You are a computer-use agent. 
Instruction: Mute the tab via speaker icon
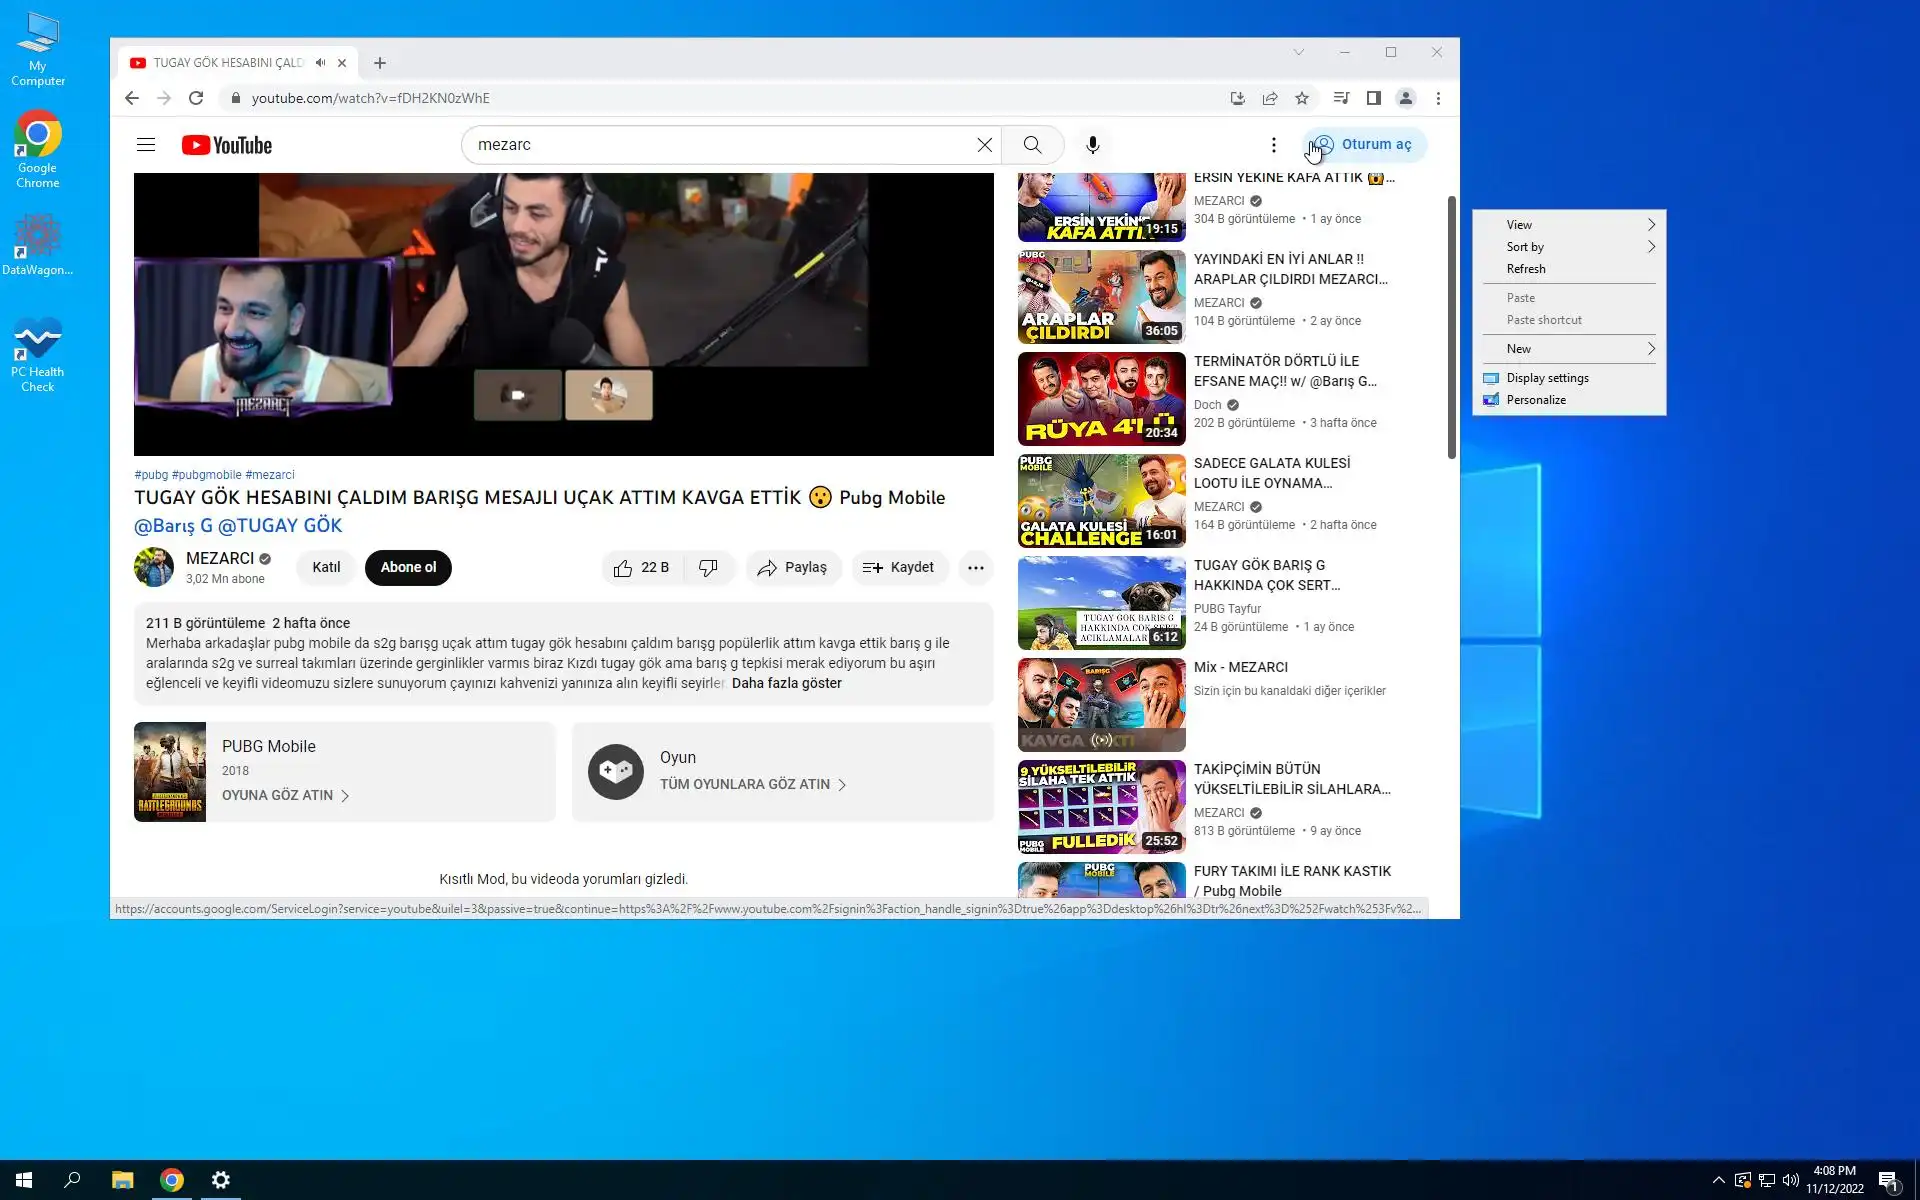[x=321, y=62]
